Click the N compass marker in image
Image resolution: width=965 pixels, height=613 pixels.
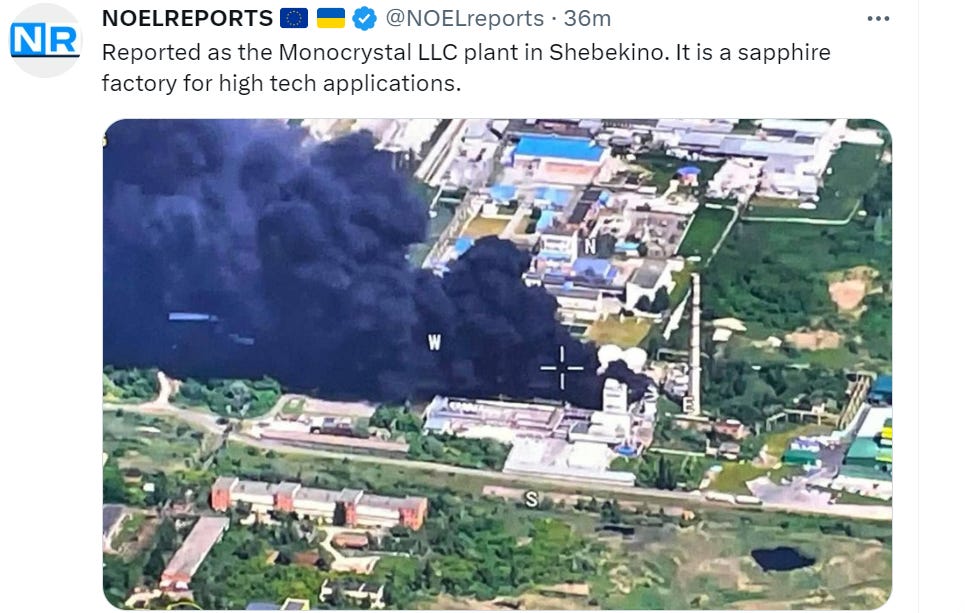(590, 247)
